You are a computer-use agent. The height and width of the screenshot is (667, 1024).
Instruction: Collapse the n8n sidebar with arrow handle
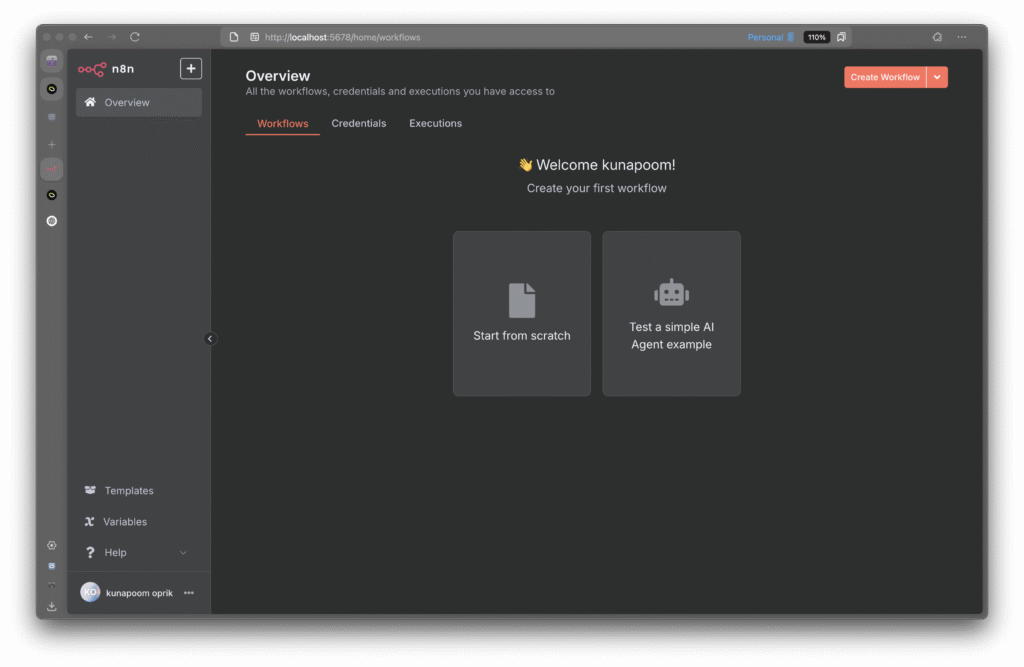(x=210, y=339)
